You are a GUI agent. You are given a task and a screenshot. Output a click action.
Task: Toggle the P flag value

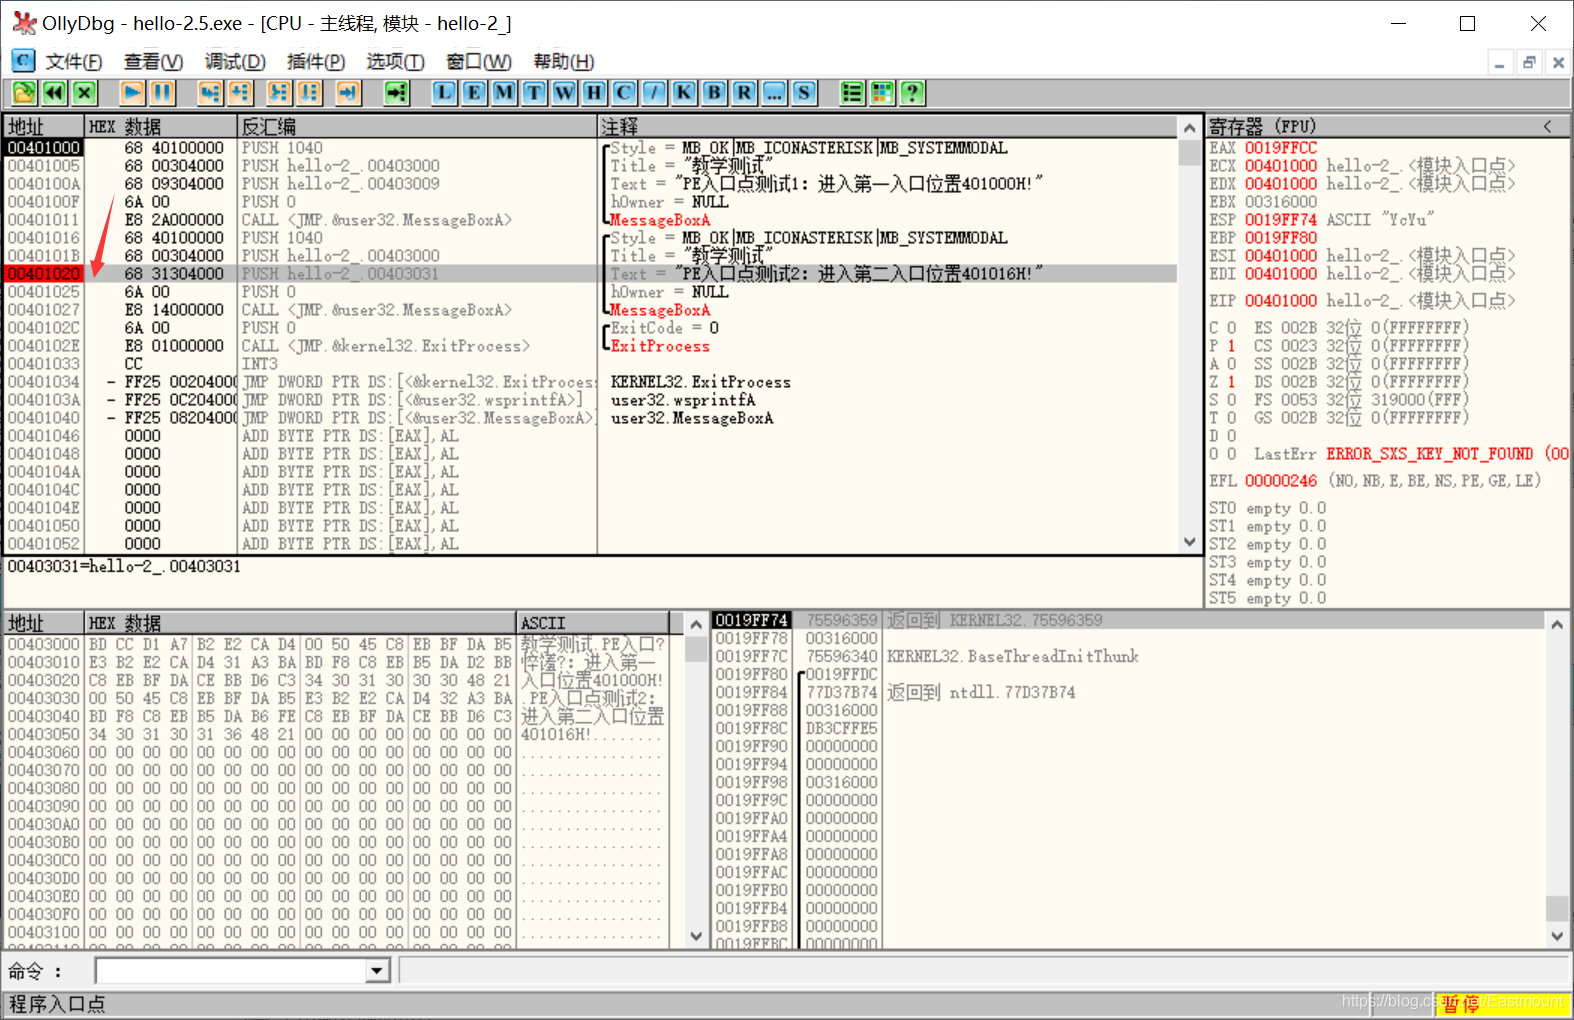1231,346
